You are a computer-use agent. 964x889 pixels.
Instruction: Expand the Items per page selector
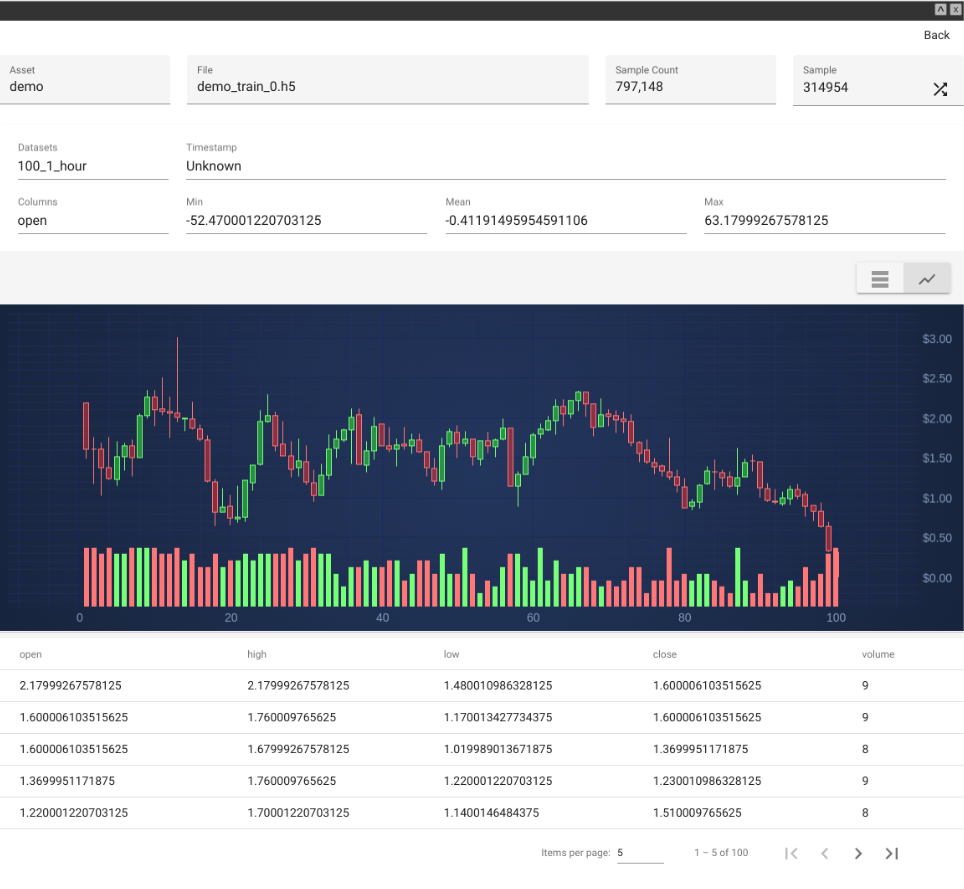(x=639, y=853)
